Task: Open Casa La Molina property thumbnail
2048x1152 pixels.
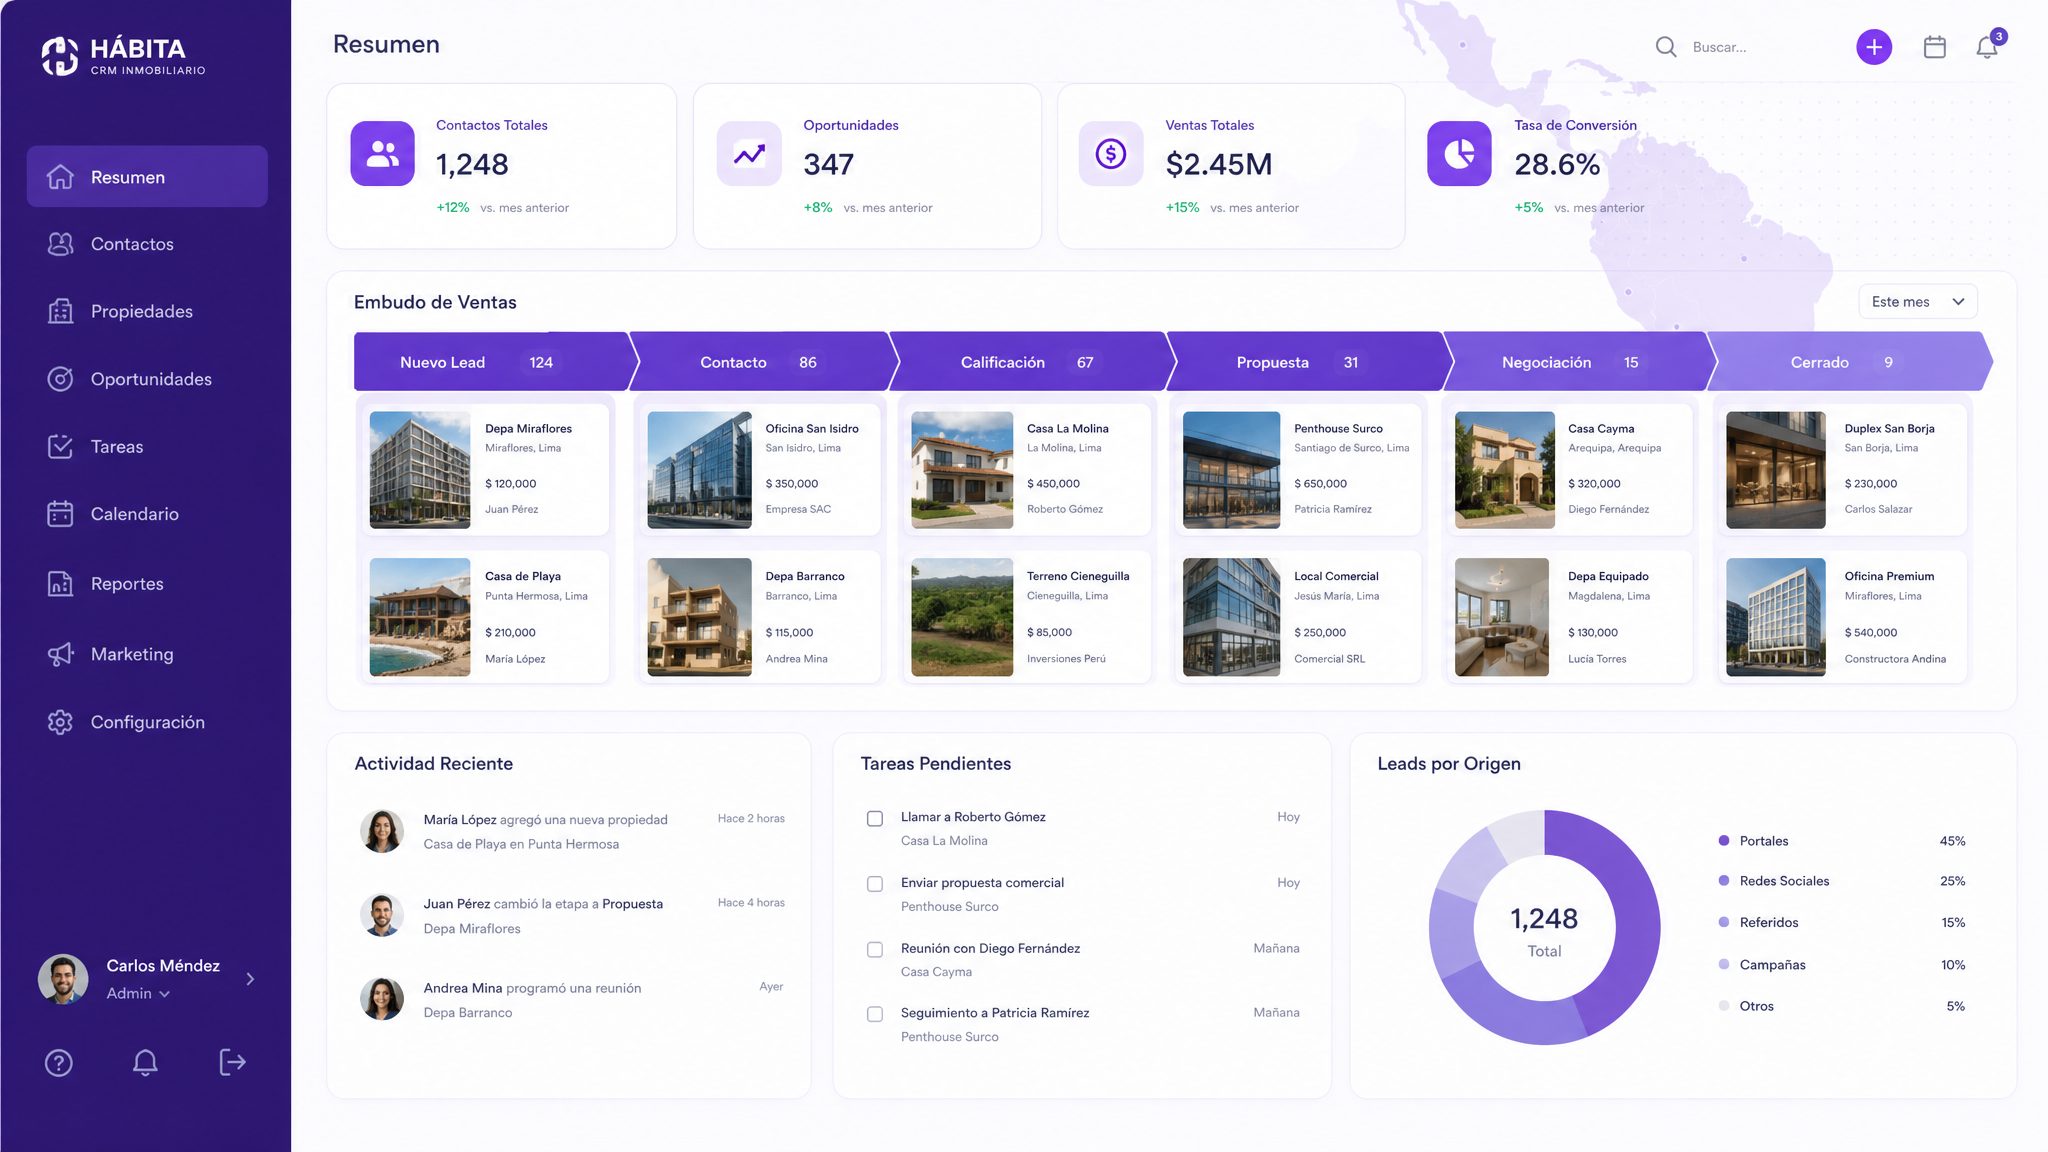Action: (x=962, y=470)
